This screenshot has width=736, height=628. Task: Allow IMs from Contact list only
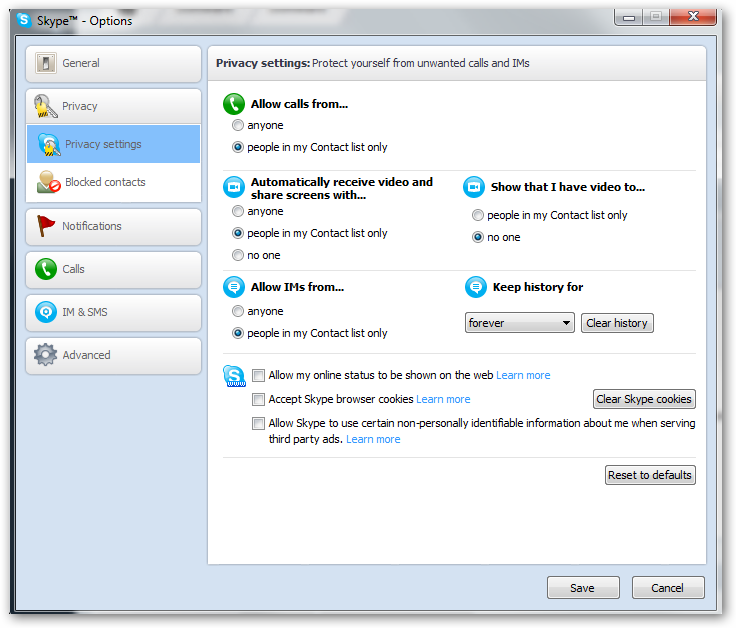click(238, 333)
